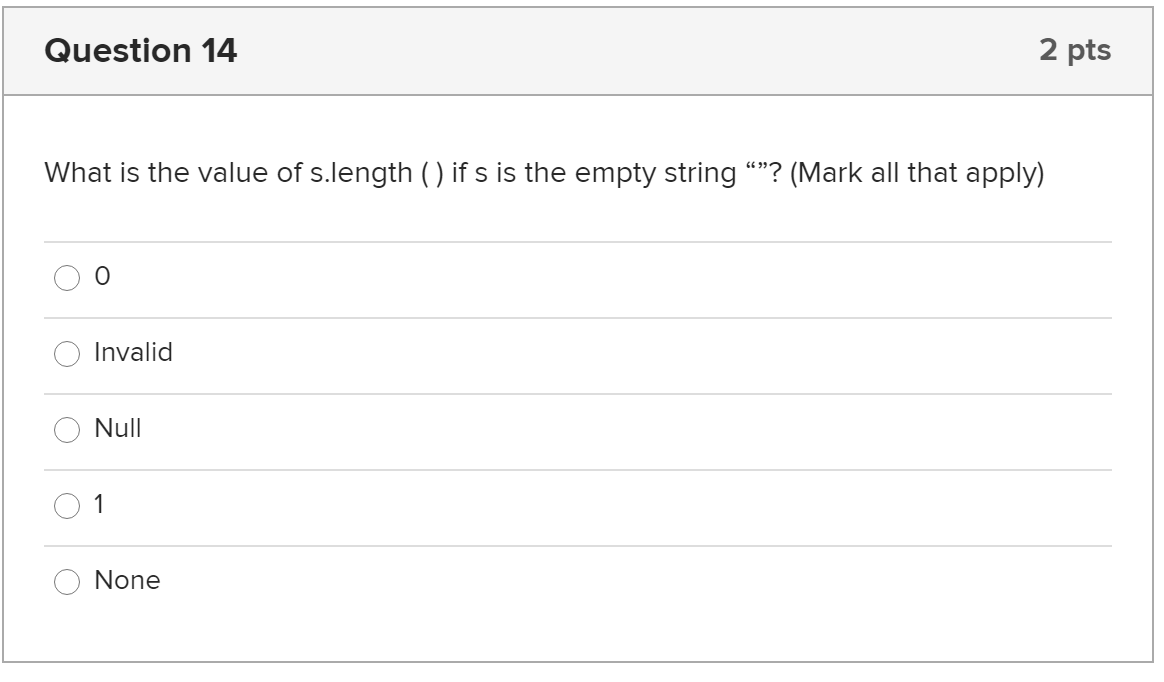The height and width of the screenshot is (682, 1164).
Task: Select the radio button for answer "0"
Action: point(66,276)
